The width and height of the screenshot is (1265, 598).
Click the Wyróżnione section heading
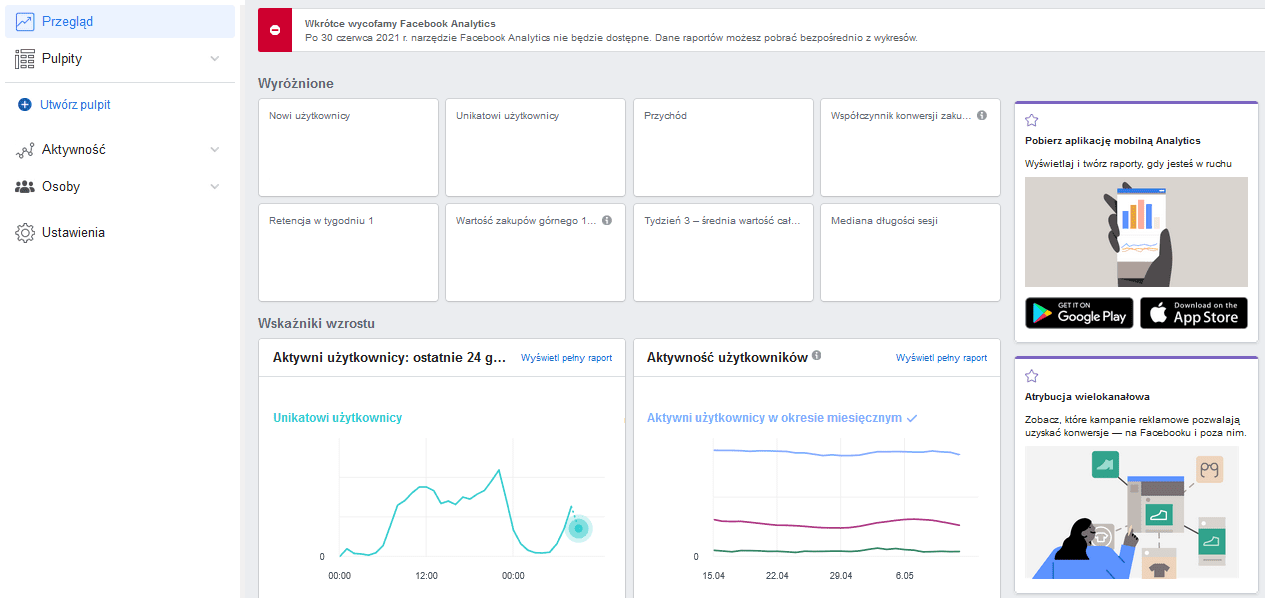point(296,83)
